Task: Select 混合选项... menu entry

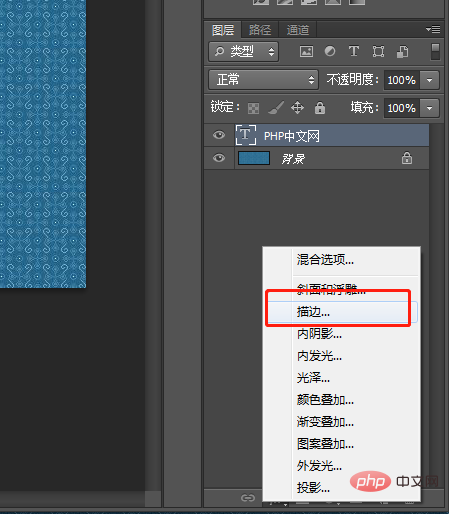Action: [x=325, y=260]
